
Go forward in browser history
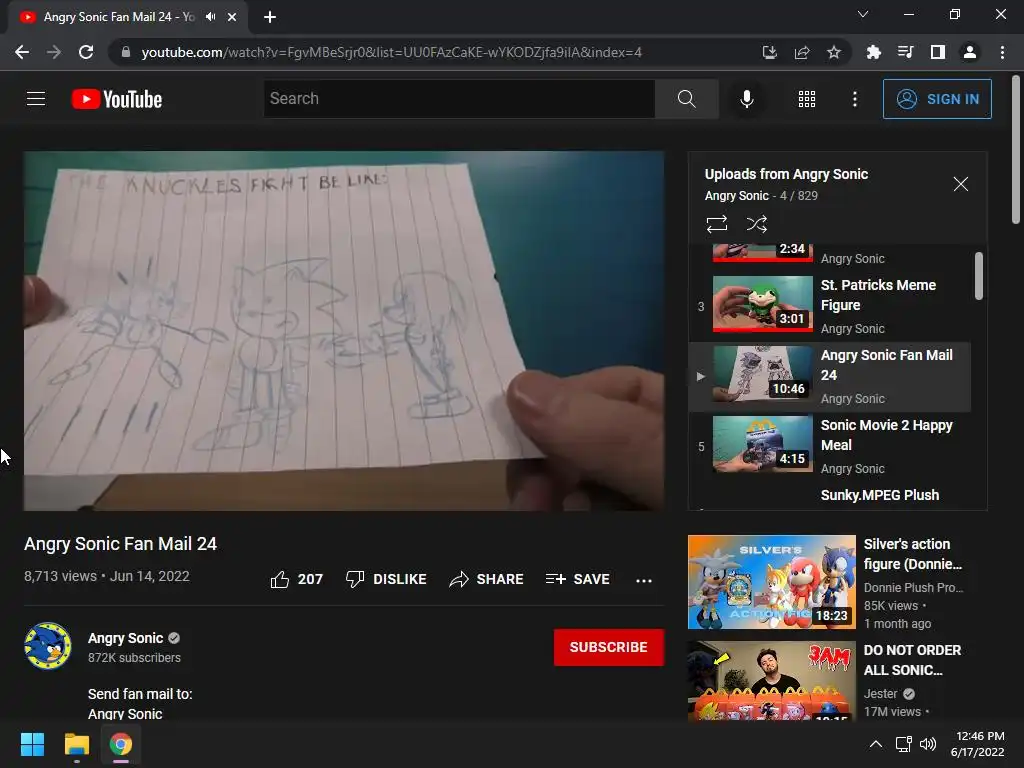pos(54,52)
